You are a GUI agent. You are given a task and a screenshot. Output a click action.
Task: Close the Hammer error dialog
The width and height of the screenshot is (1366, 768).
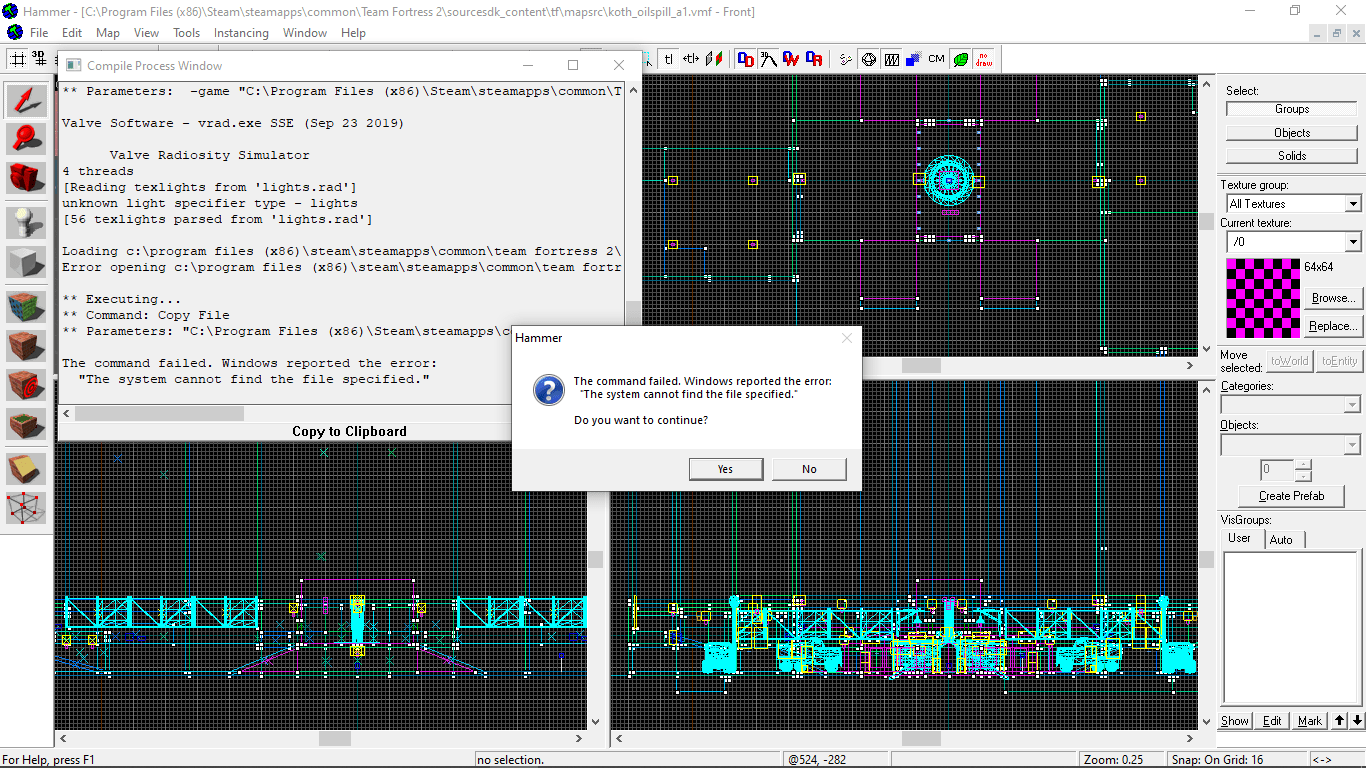tap(847, 338)
